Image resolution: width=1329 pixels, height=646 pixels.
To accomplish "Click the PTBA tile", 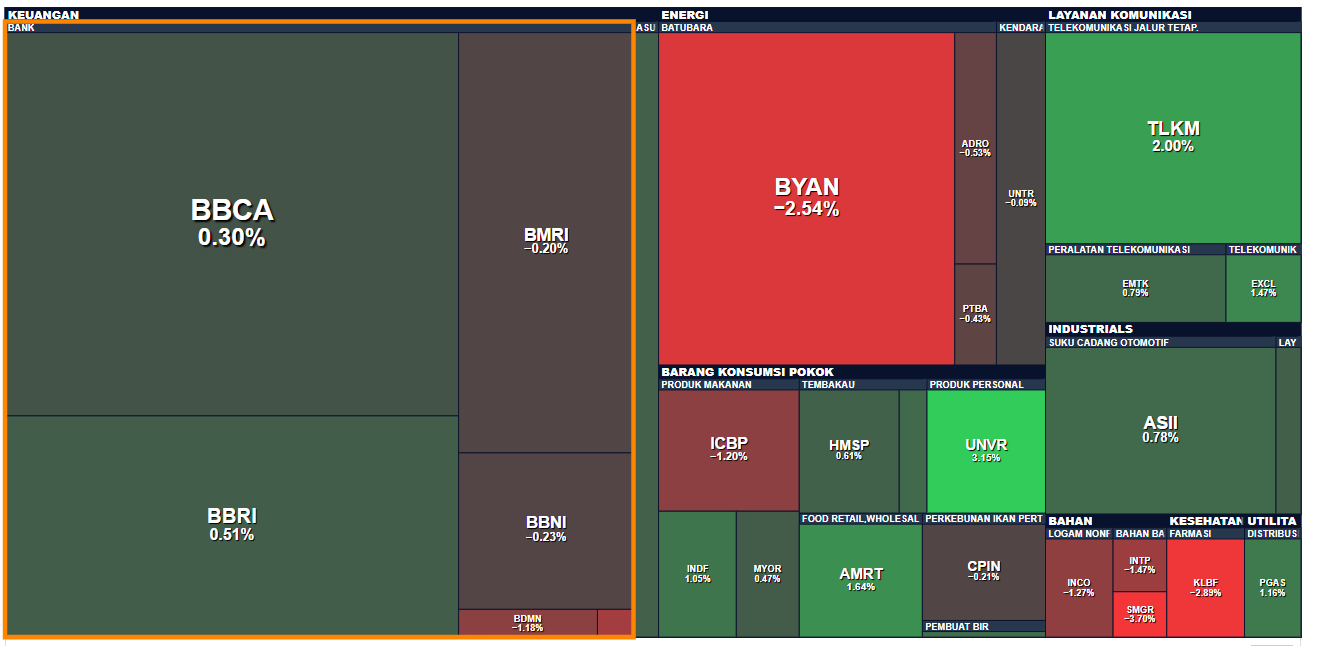I will pyautogui.click(x=975, y=313).
